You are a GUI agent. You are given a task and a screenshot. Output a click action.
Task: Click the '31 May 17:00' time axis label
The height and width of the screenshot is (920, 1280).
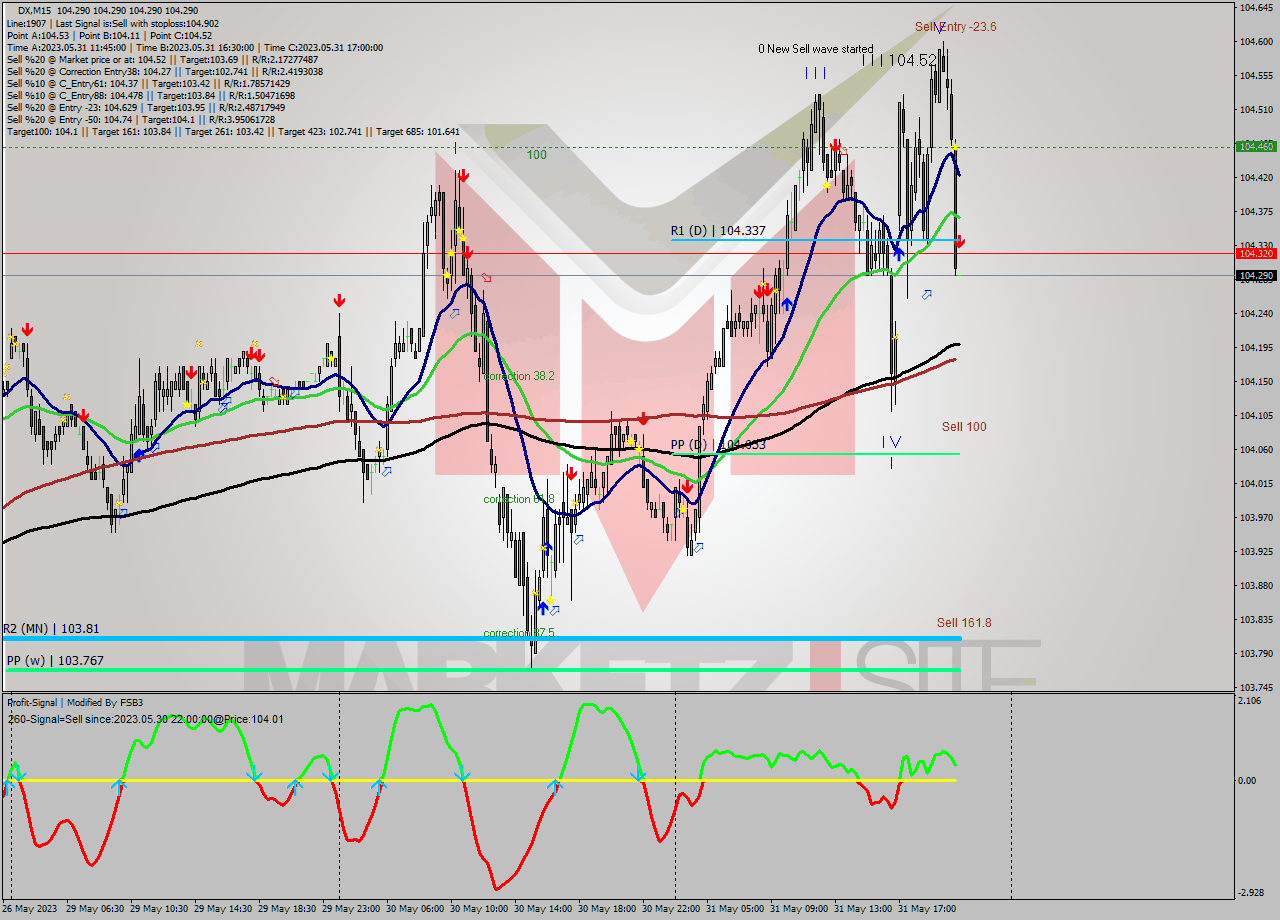(x=928, y=909)
